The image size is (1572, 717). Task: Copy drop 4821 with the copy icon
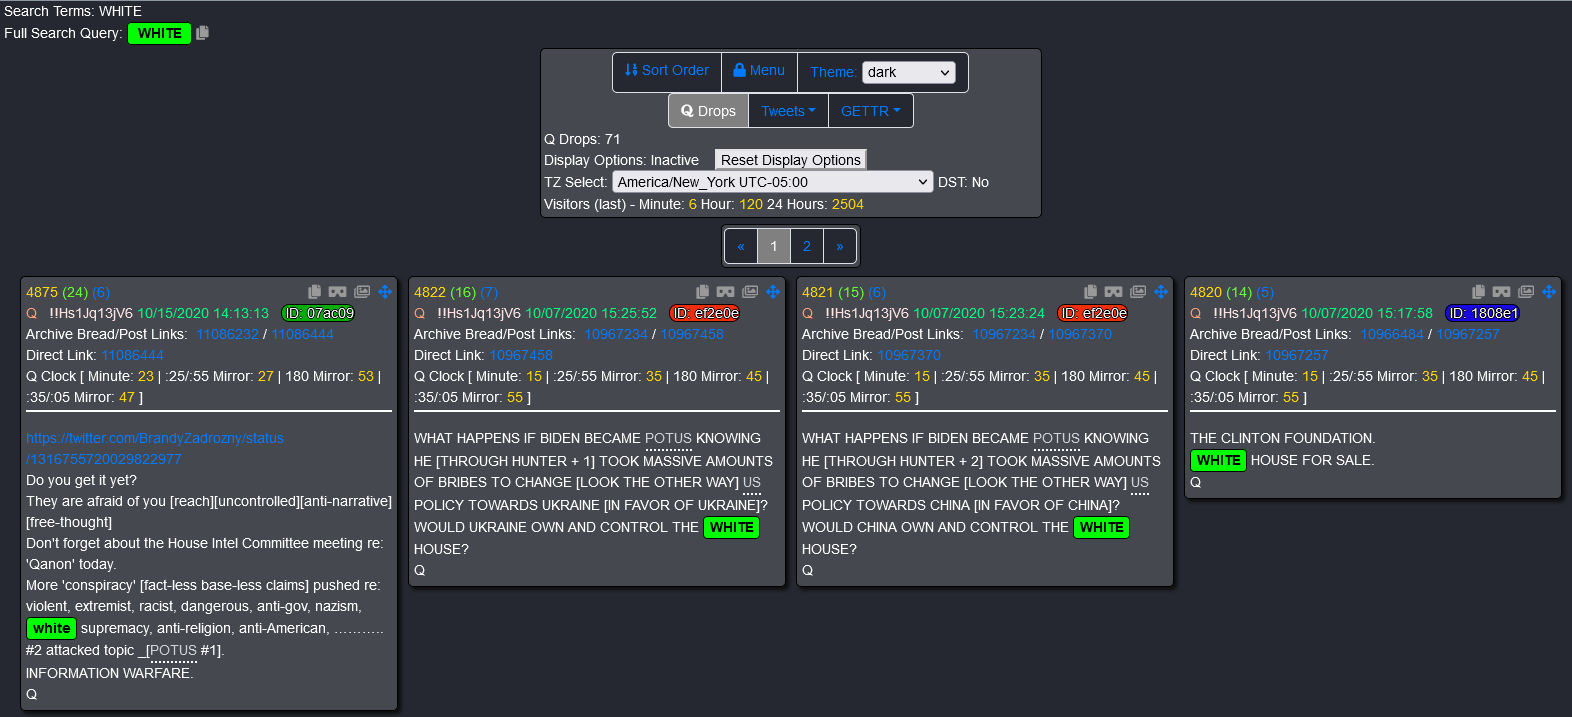(1090, 292)
